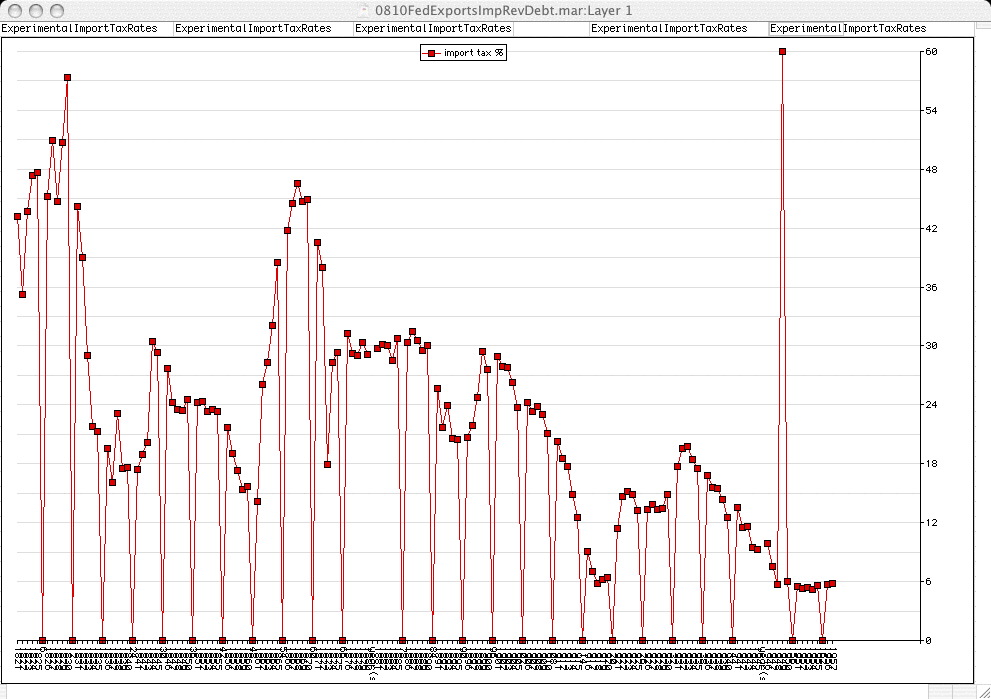Click the third ExperimentalImportTaxRates column header
Screen dimensions: 991x699
[x=433, y=29]
